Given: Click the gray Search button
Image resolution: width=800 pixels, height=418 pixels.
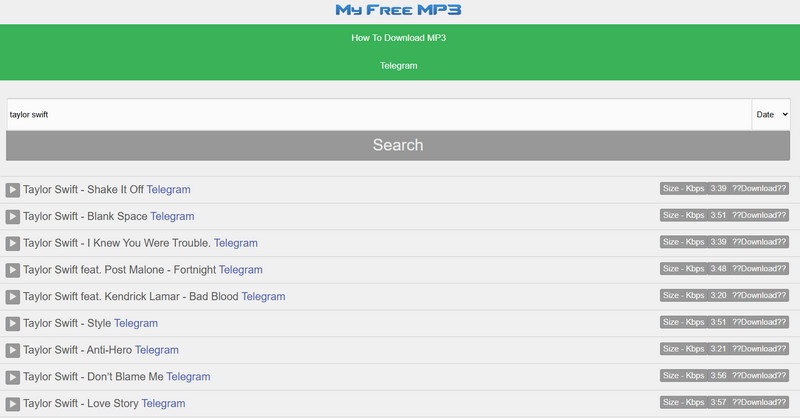Looking at the screenshot, I should pos(398,145).
